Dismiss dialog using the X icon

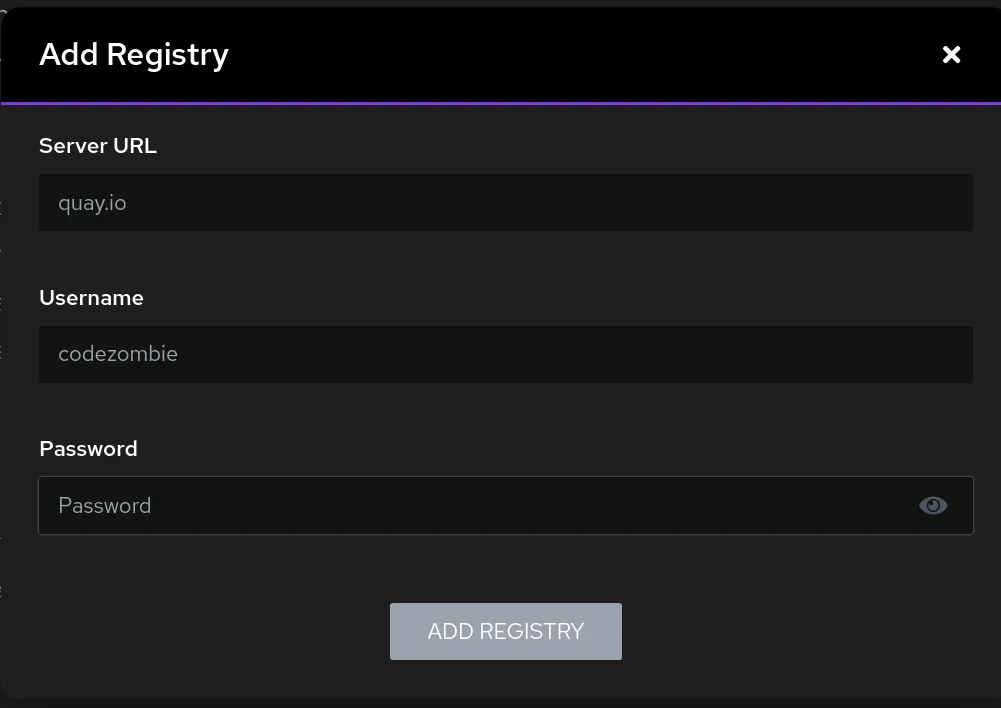click(951, 55)
